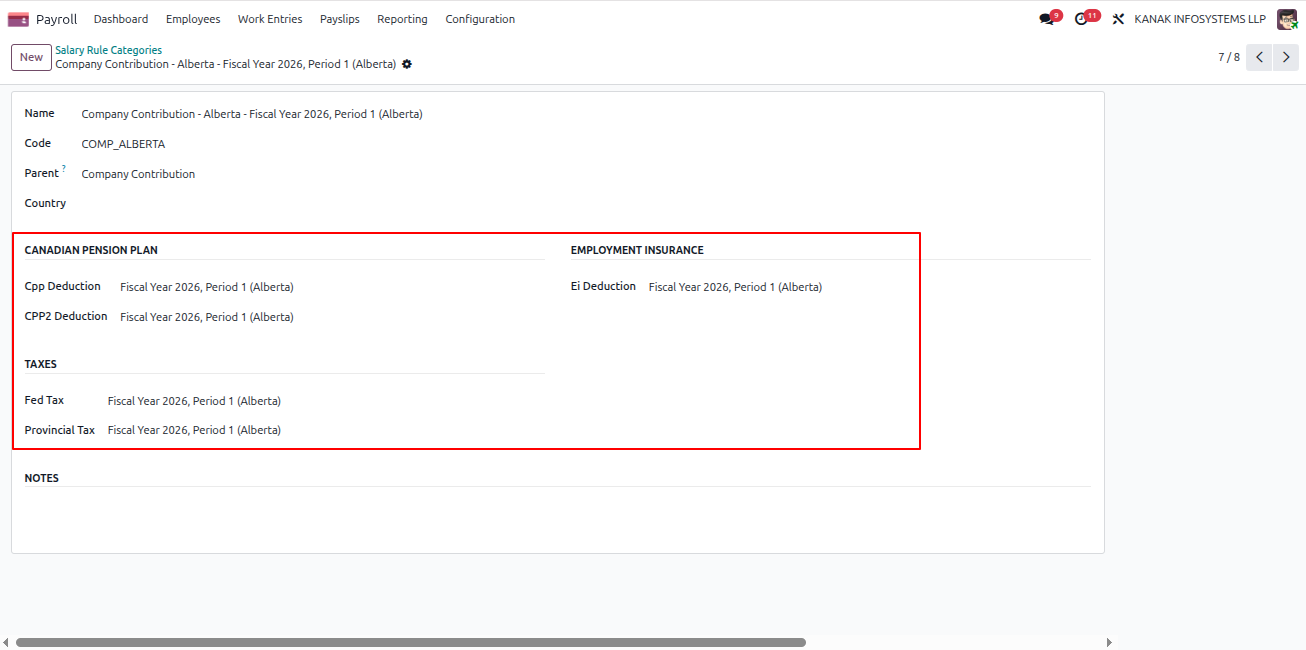Open the Reporting menu
The height and width of the screenshot is (650, 1306).
402,19
